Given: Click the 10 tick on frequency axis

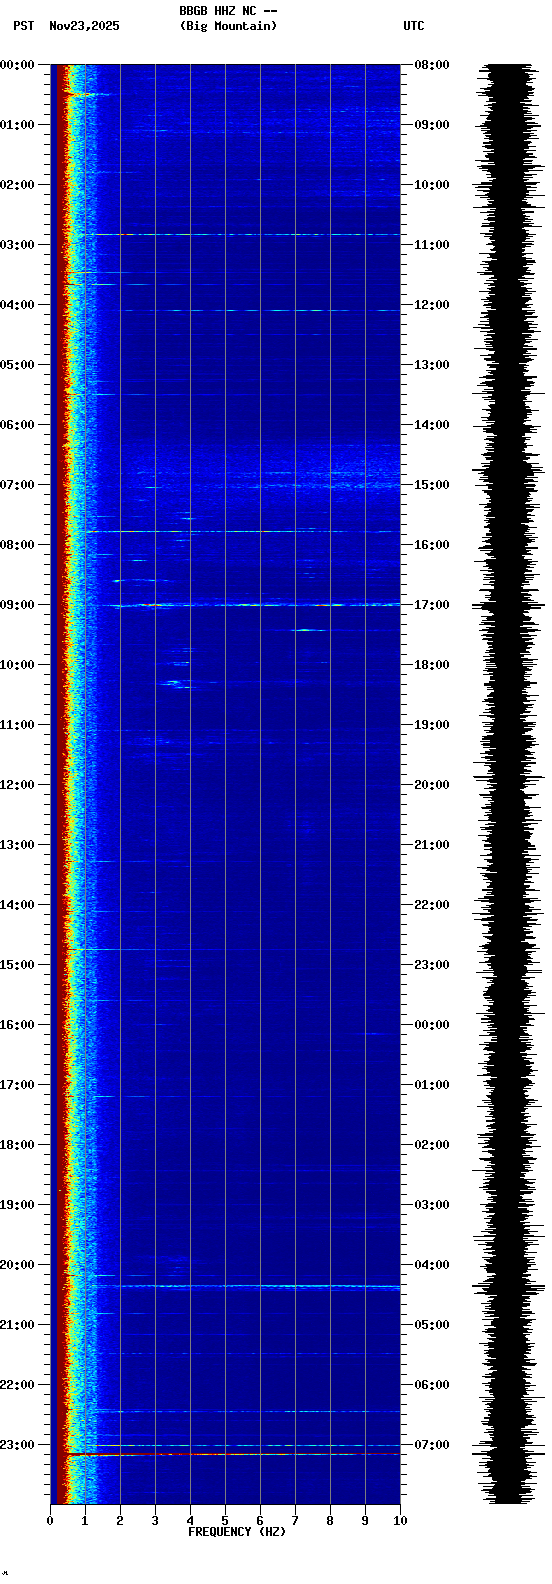Looking at the screenshot, I should [400, 1521].
